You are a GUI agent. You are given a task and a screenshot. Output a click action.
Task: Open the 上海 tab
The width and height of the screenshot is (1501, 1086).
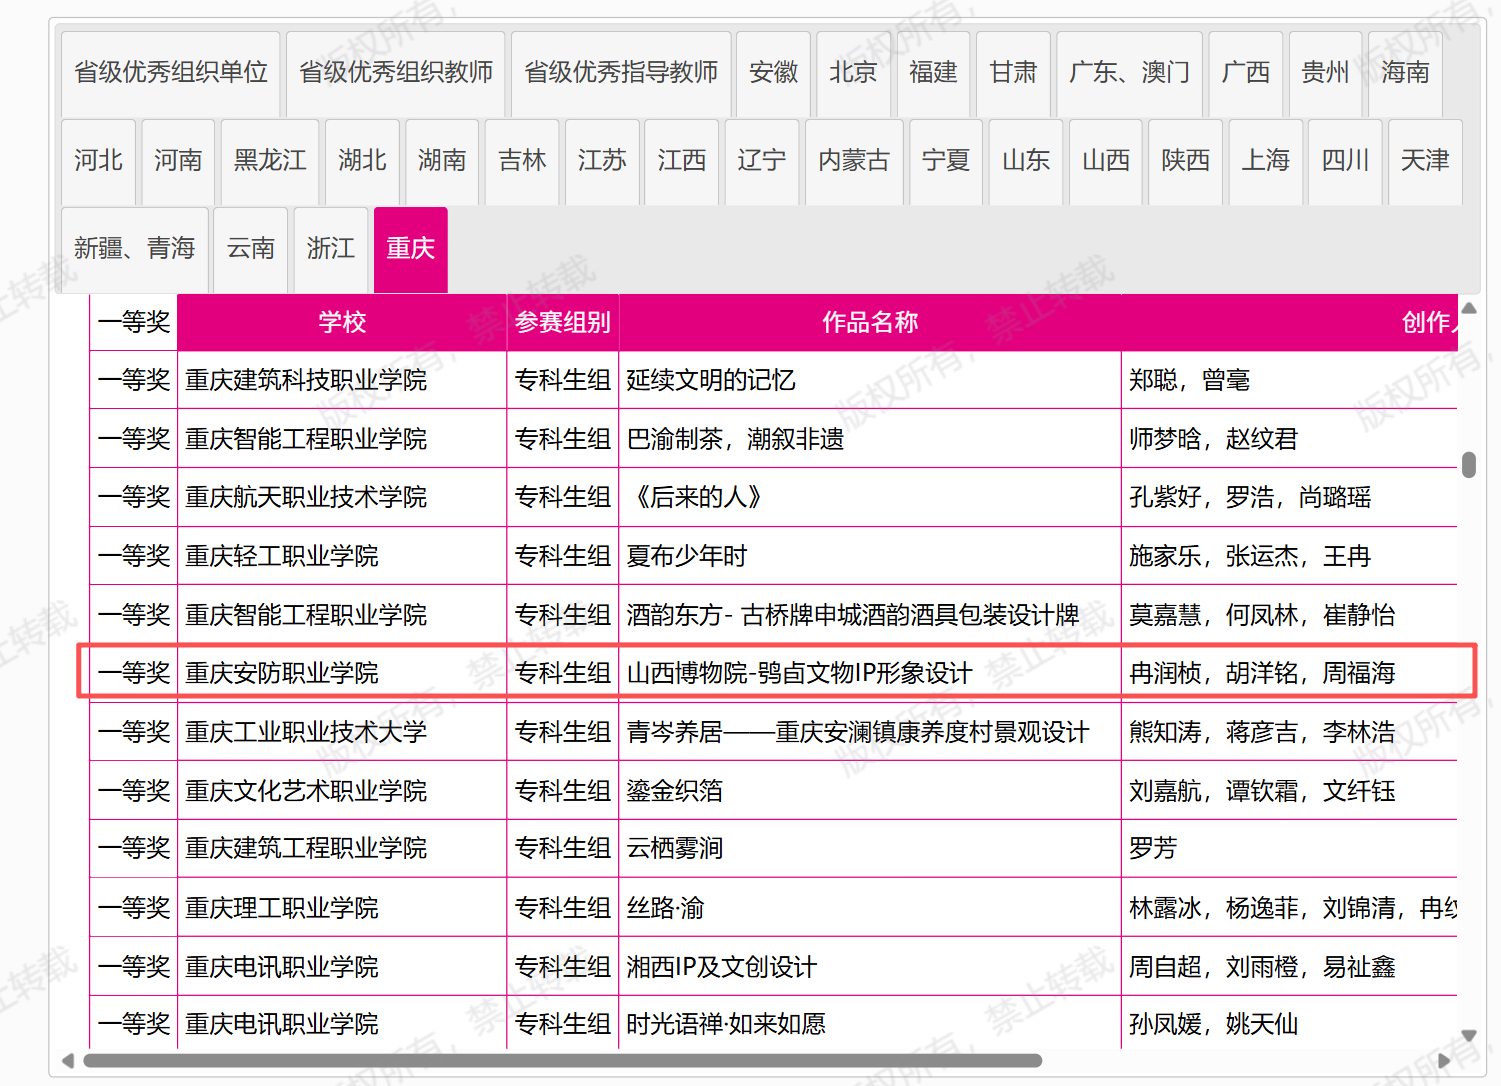[x=1266, y=161]
